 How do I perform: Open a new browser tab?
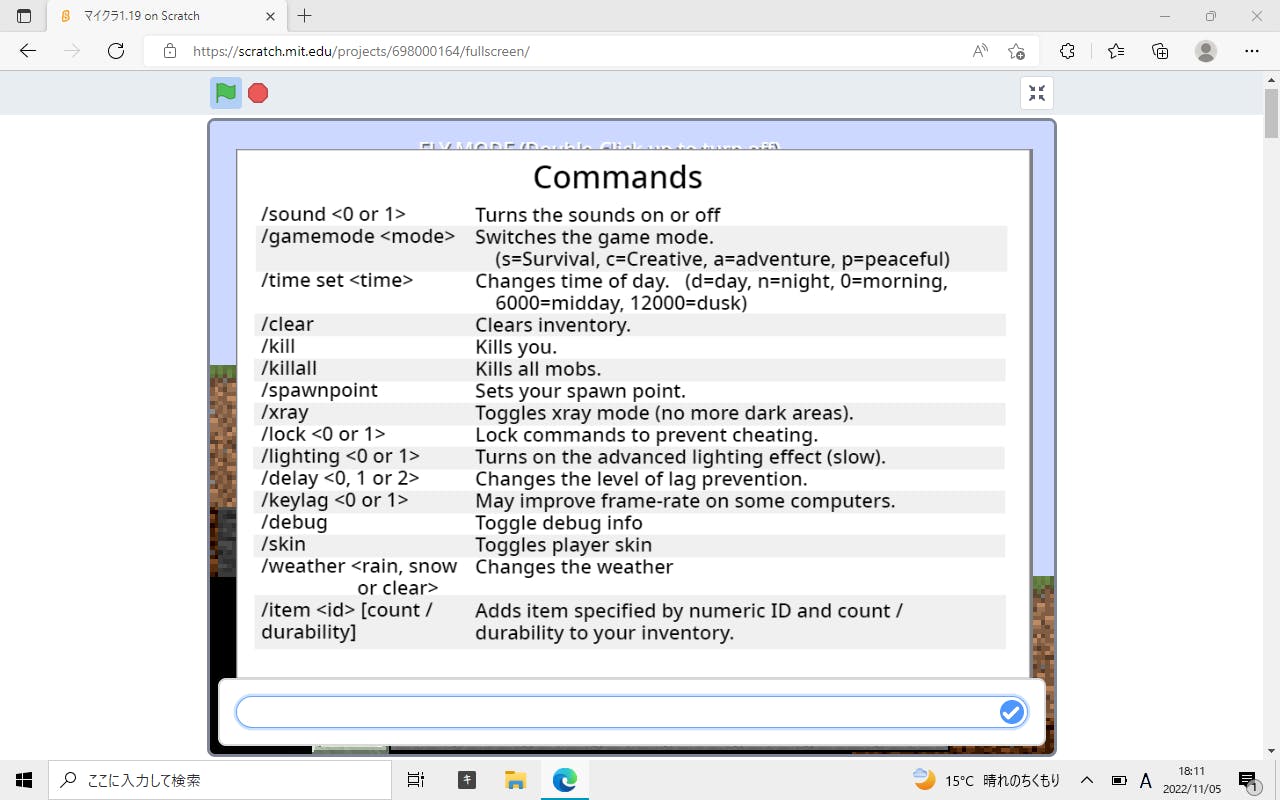(305, 16)
